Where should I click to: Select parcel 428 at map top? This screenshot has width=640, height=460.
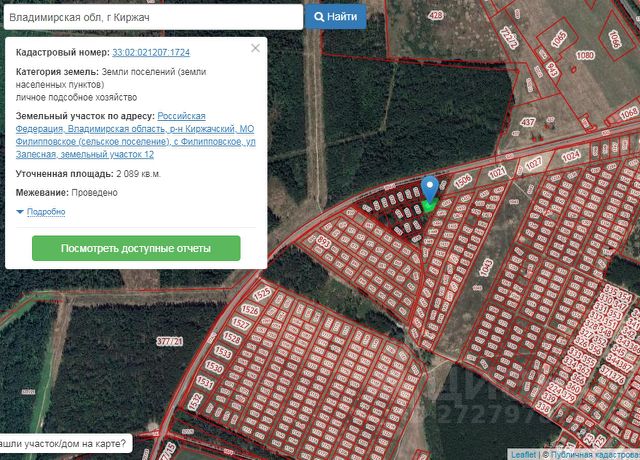point(435,15)
